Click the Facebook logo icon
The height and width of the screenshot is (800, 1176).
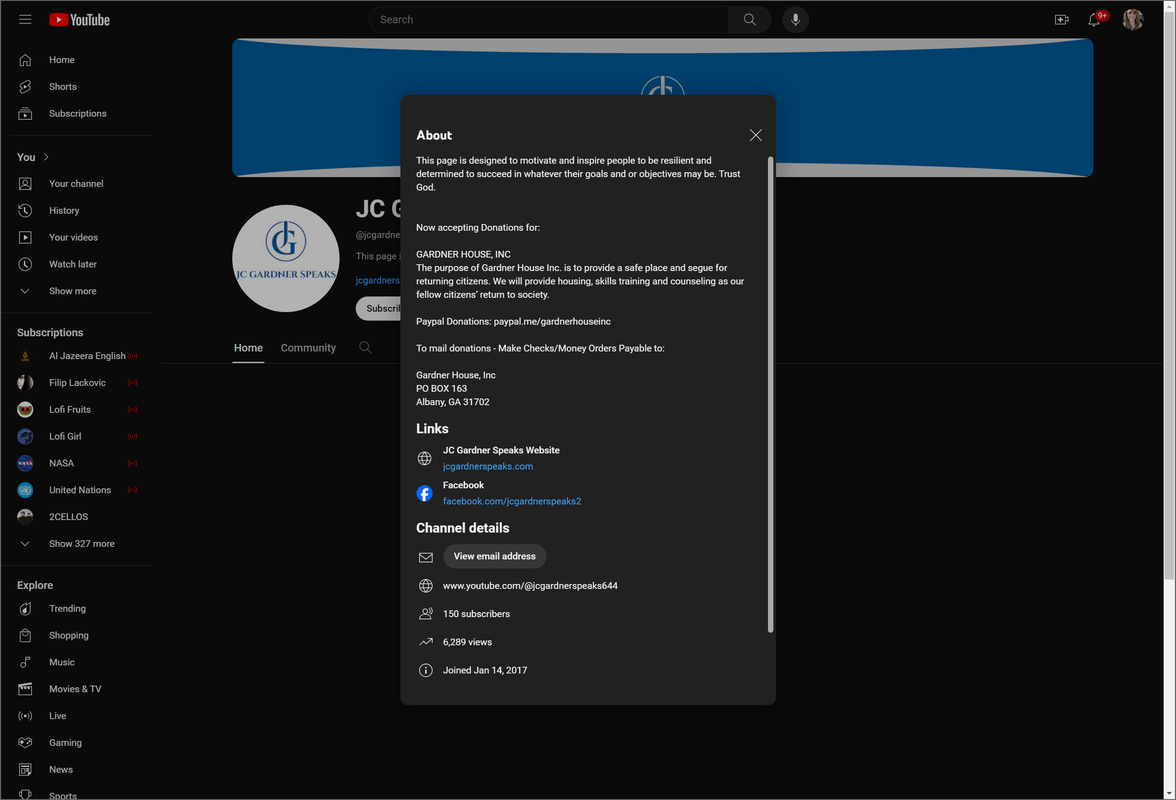click(x=424, y=493)
